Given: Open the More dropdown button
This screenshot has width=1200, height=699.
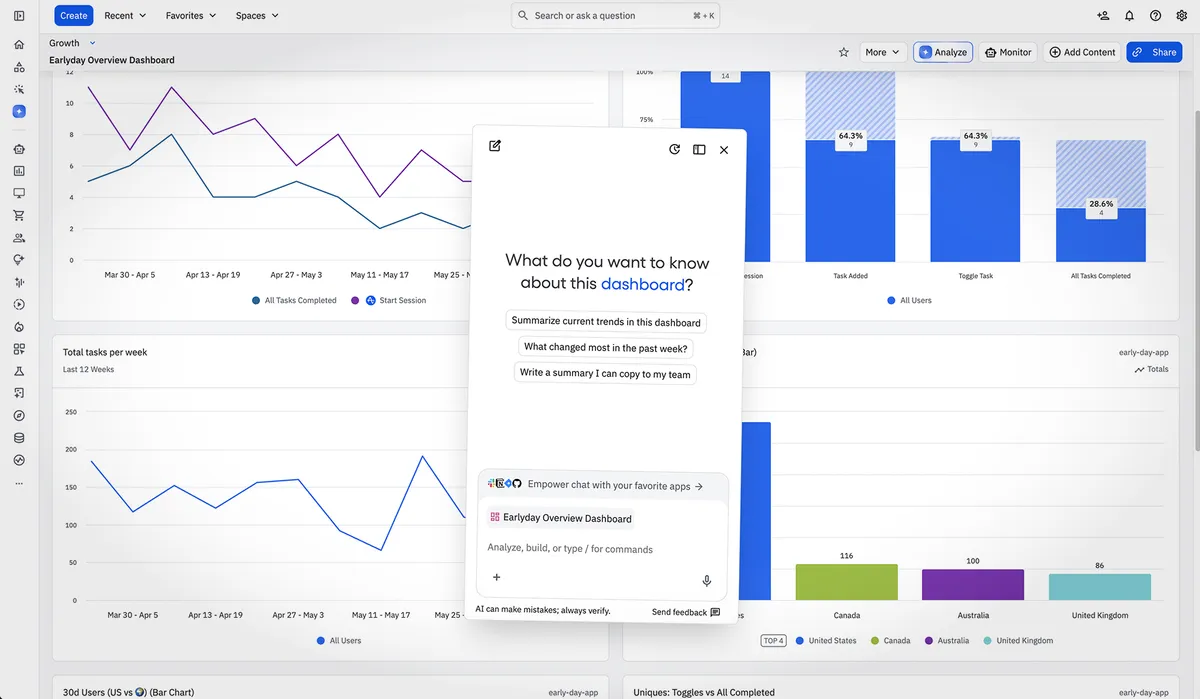Looking at the screenshot, I should [883, 52].
